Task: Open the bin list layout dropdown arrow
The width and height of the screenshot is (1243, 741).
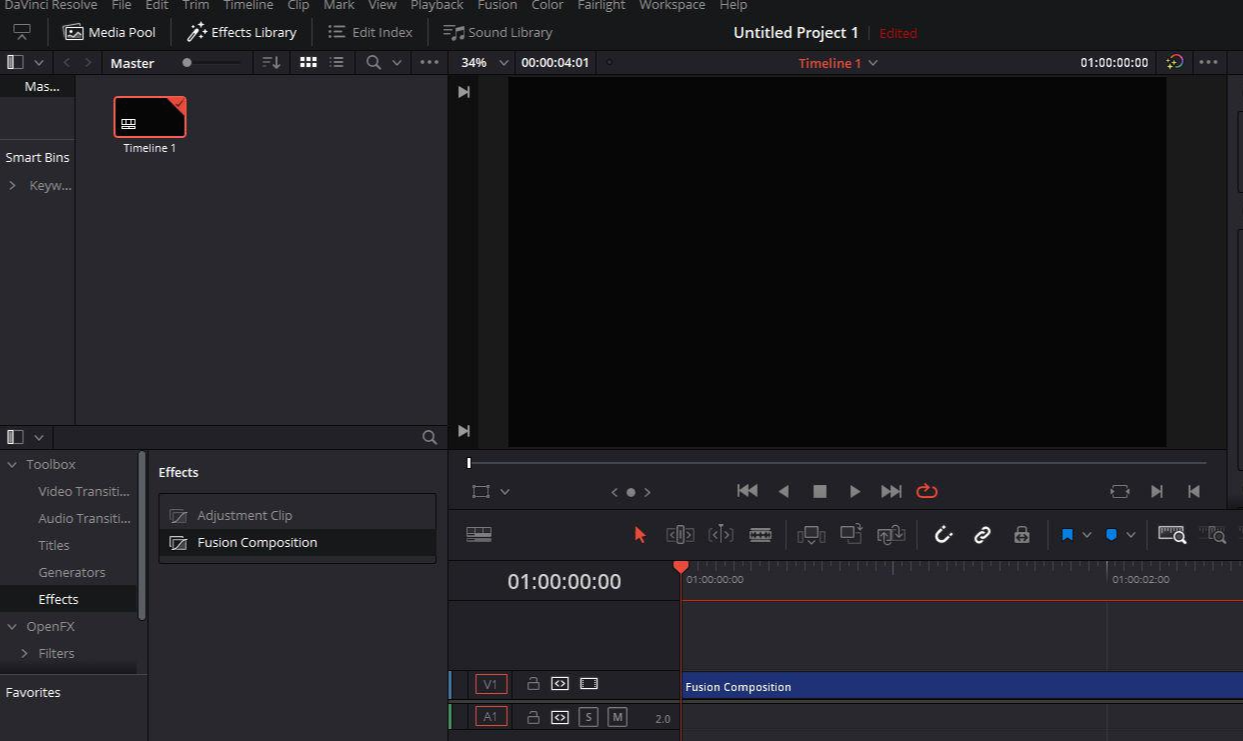Action: click(x=39, y=62)
